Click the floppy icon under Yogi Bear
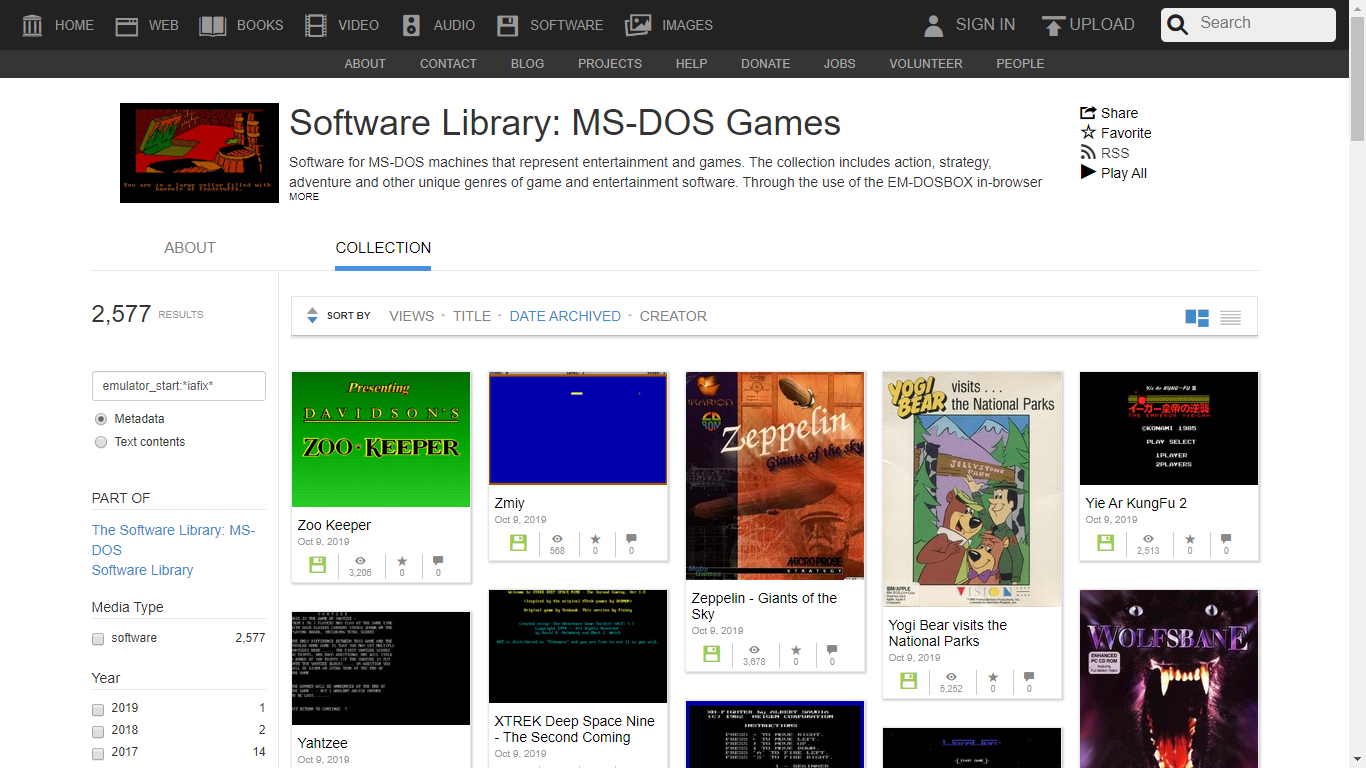Screen dimensions: 1366x768 pyautogui.click(x=909, y=681)
